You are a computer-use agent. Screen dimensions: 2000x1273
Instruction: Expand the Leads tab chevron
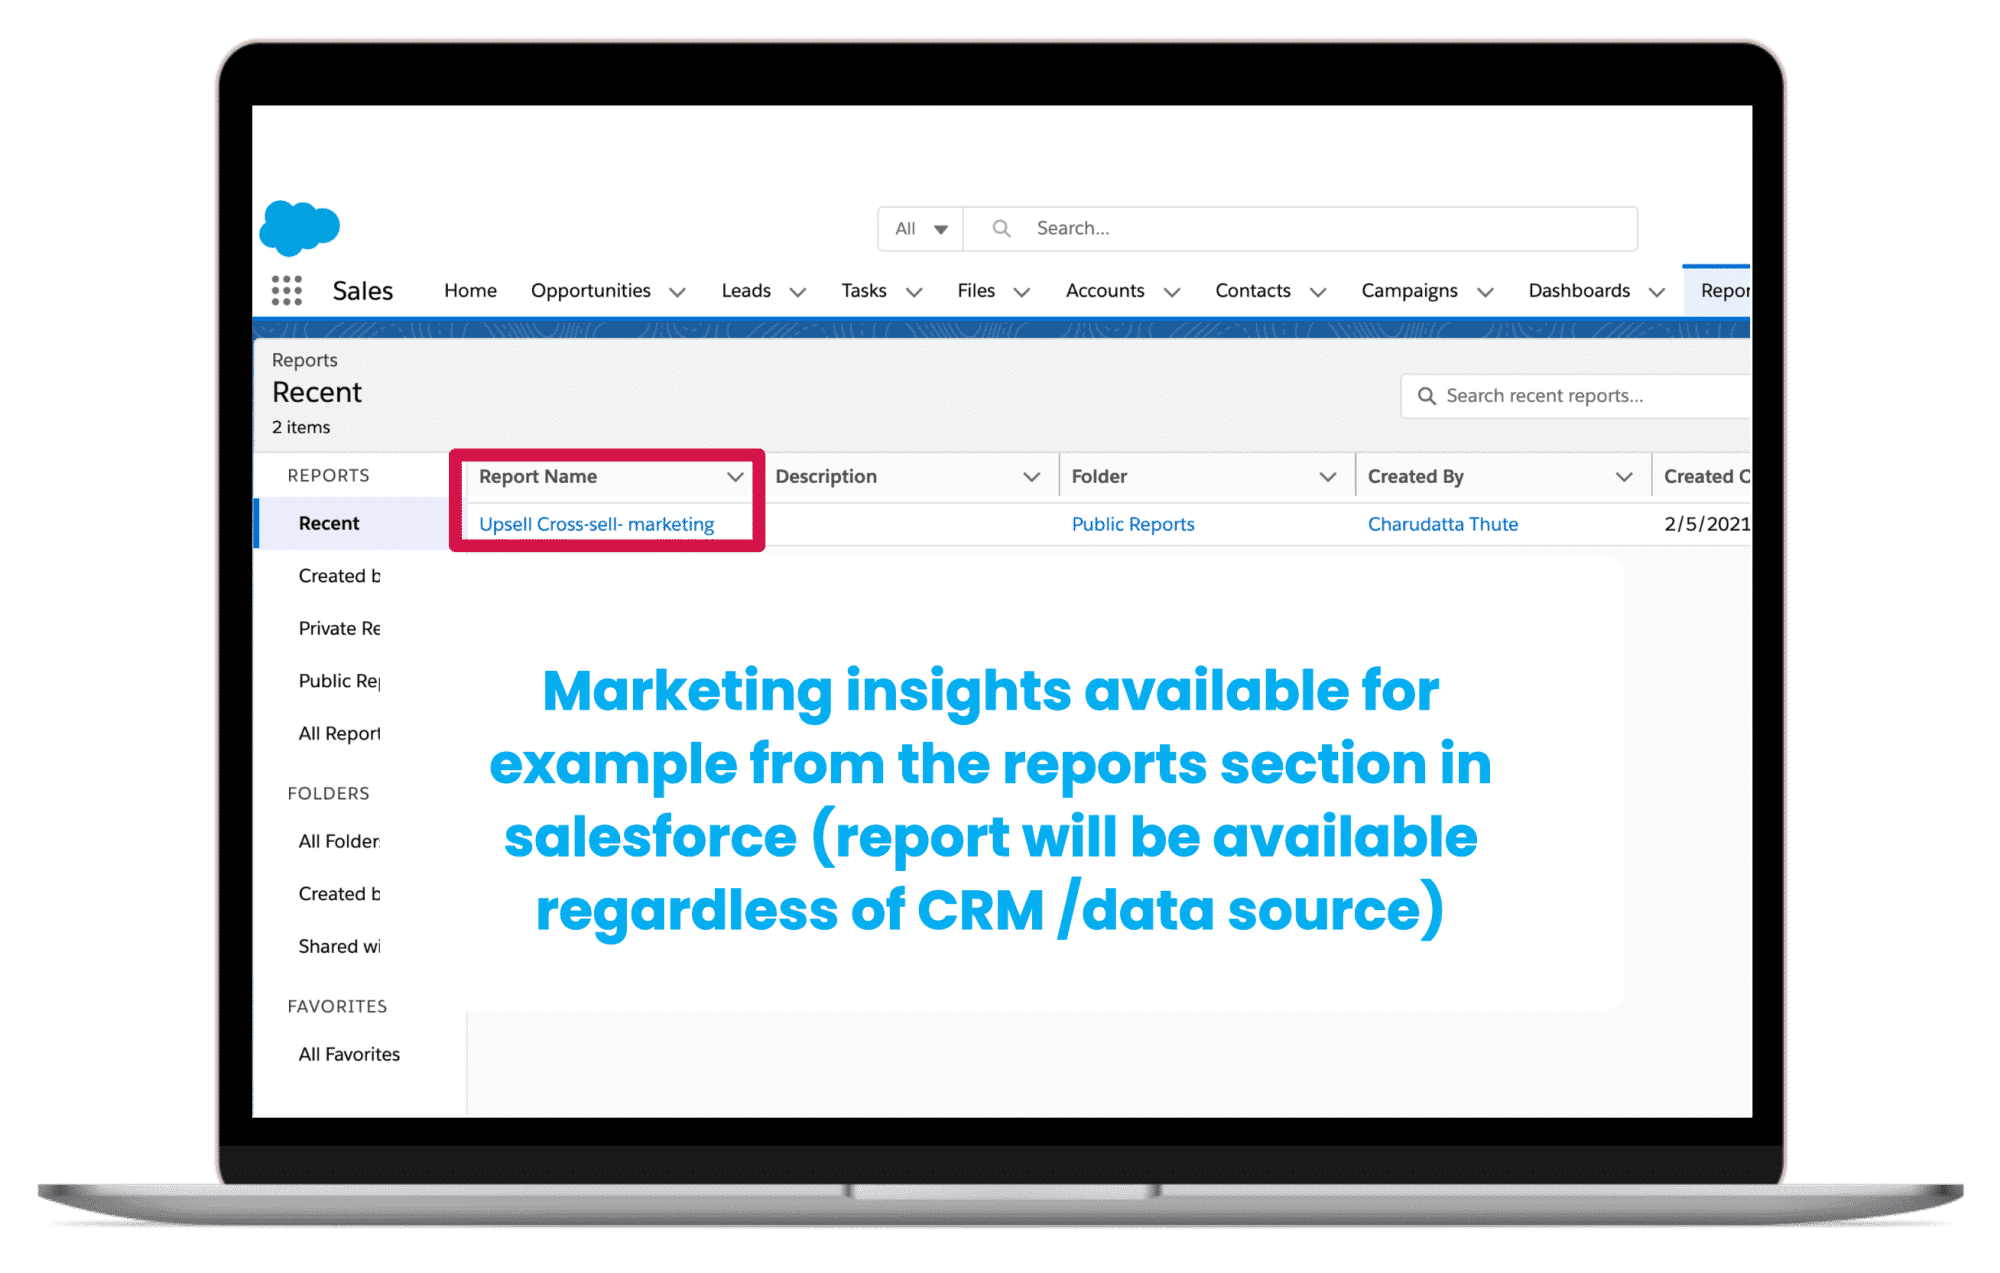point(798,292)
